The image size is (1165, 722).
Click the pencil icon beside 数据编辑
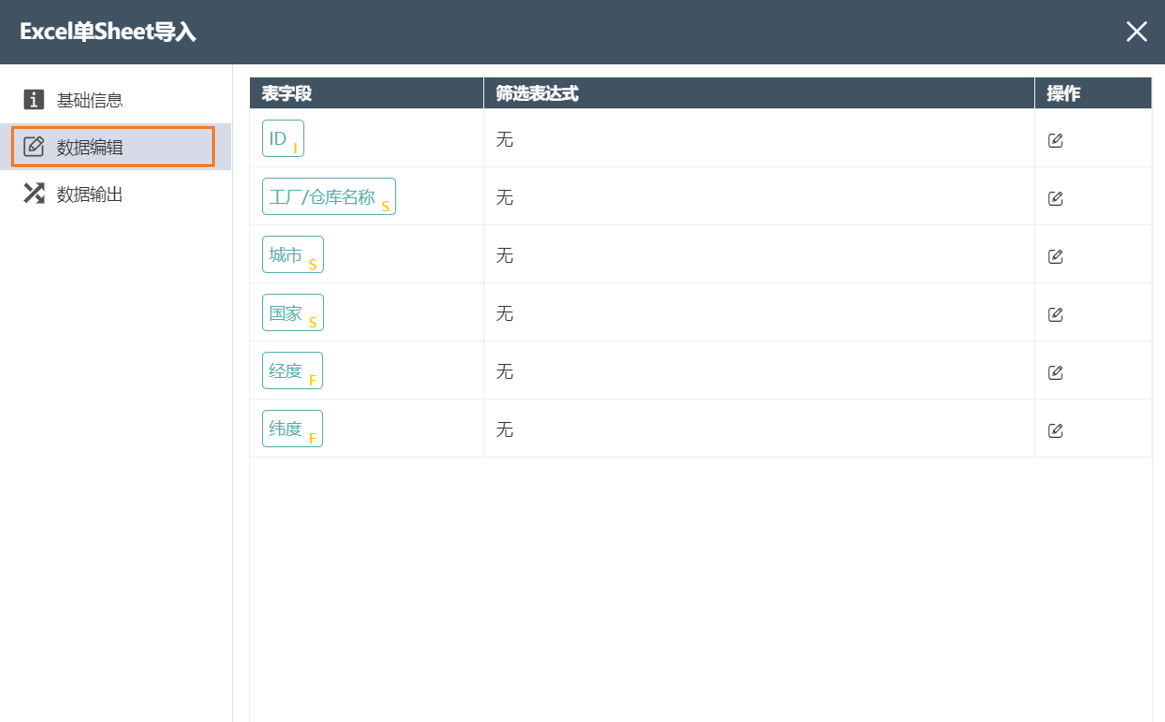click(x=33, y=146)
